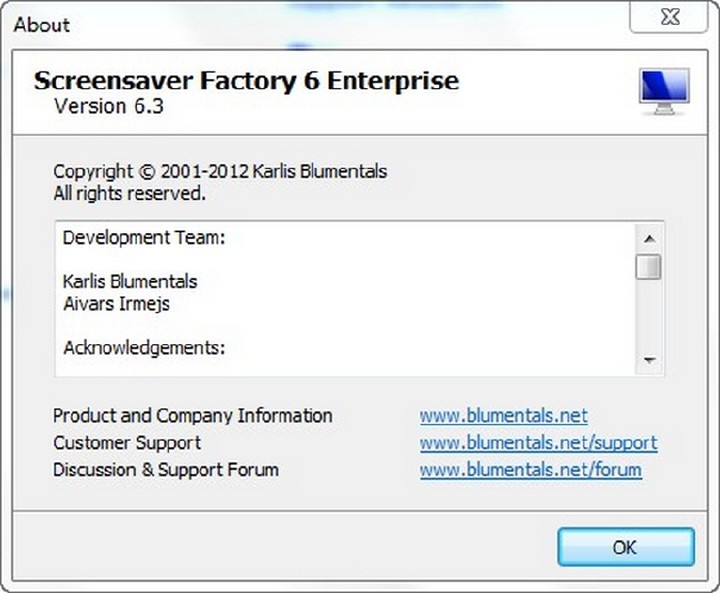Click the credits box scrollbar thumb
The height and width of the screenshot is (593, 720).
pos(649,267)
